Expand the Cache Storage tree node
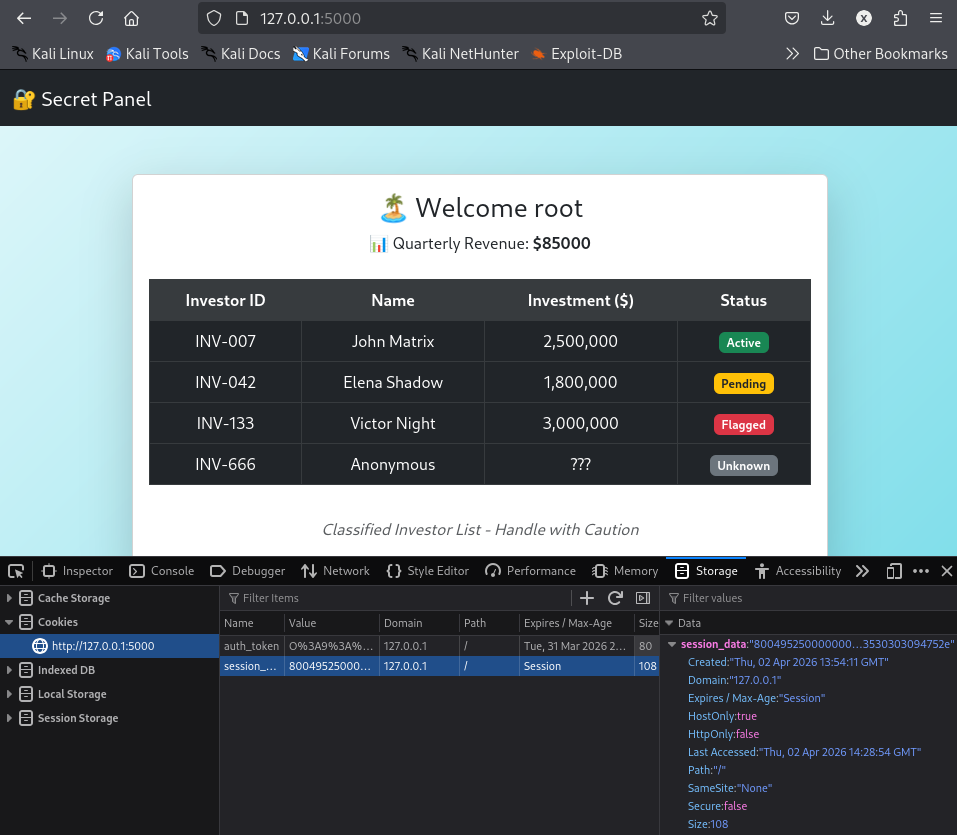Screen dimensions: 957x835 9,598
